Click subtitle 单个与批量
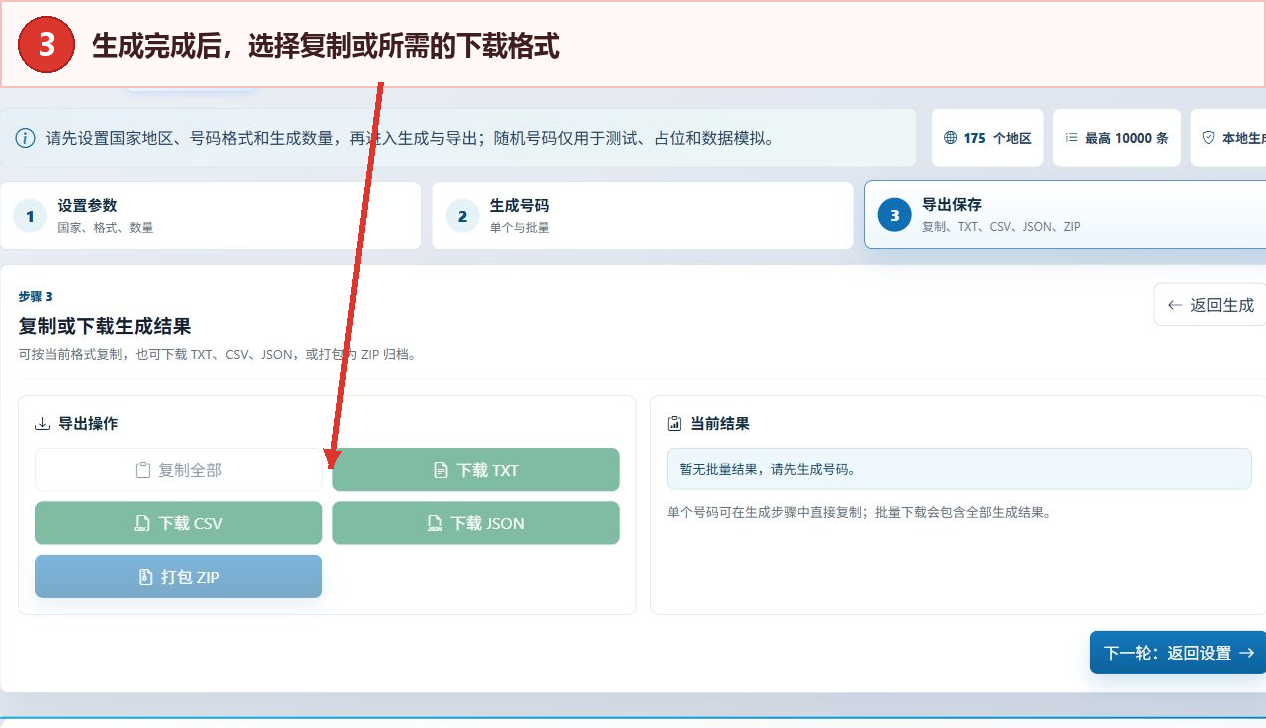Image resolution: width=1266 pixels, height=728 pixels. (519, 228)
